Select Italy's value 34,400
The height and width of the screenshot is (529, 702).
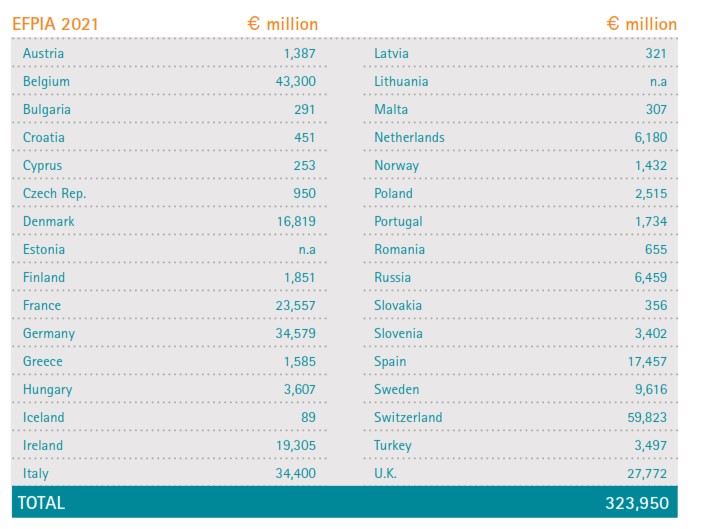click(295, 473)
